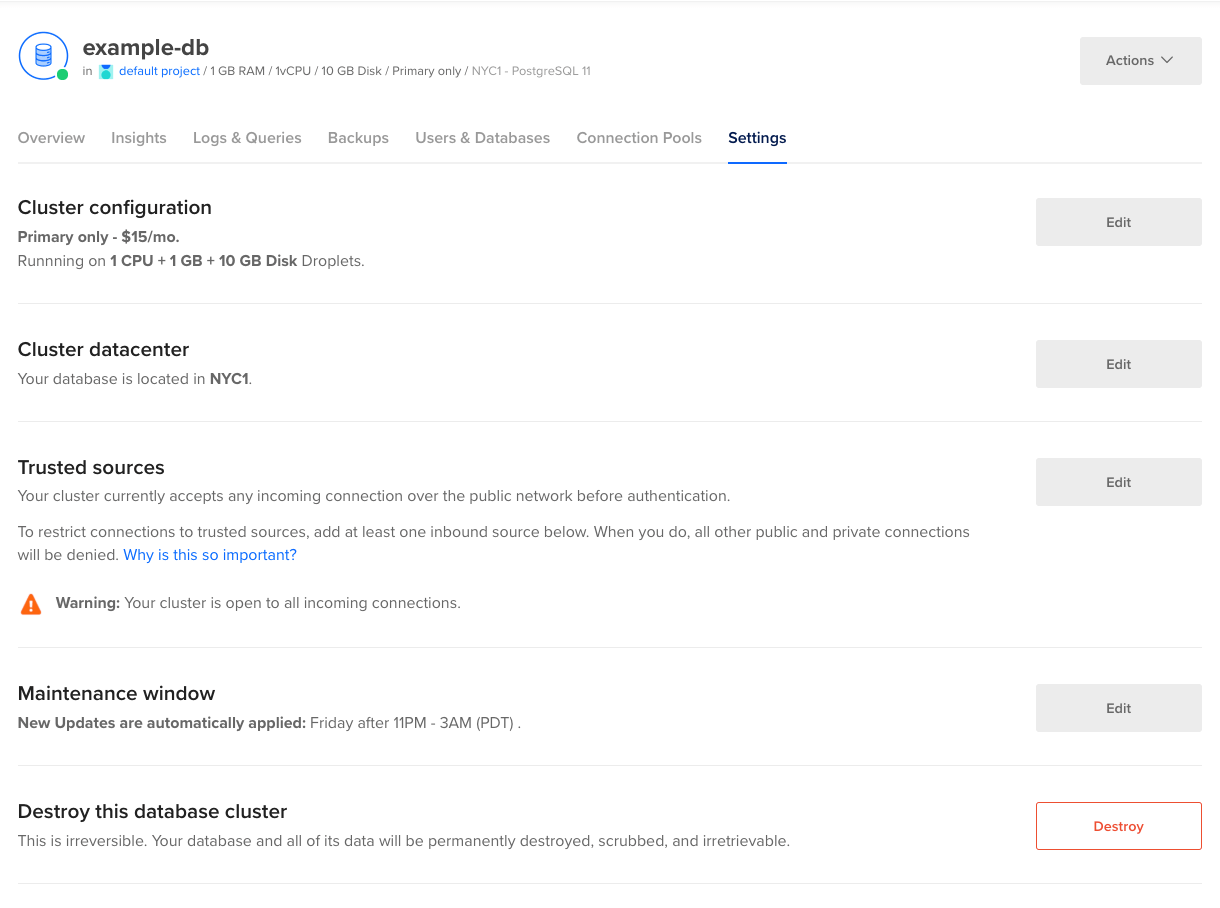
Task: Open the Insights tab
Action: 139,138
